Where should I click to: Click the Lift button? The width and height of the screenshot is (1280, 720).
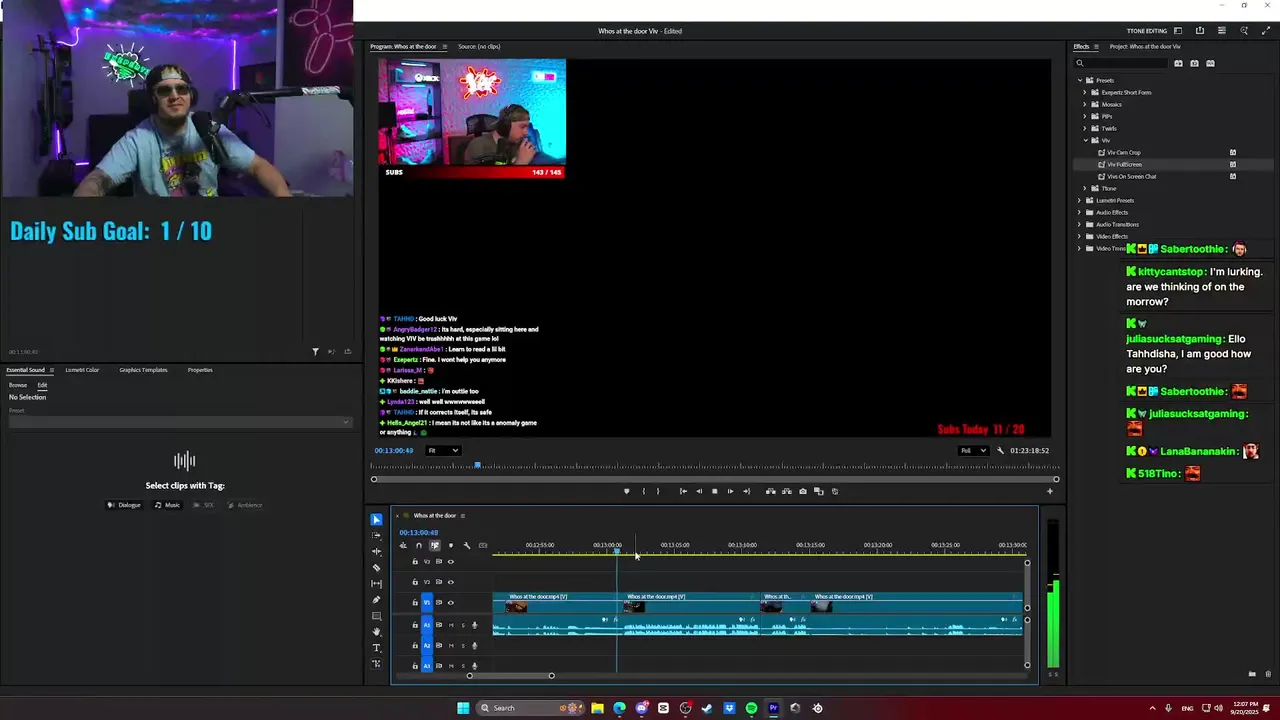coord(770,491)
